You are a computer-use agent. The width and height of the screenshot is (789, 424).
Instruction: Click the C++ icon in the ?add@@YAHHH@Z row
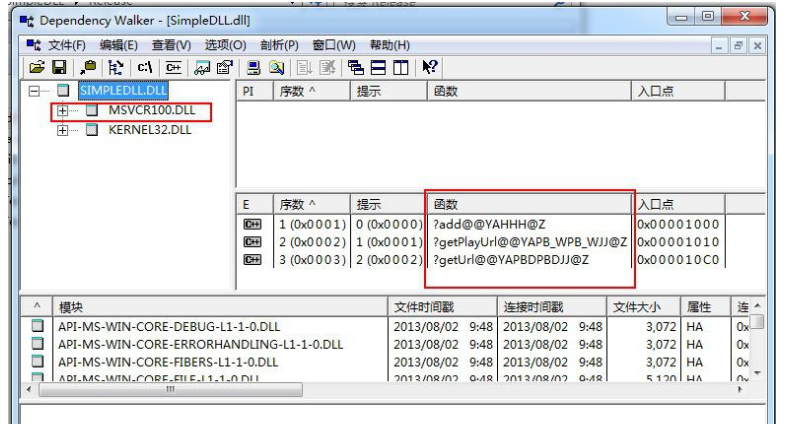pyautogui.click(x=252, y=224)
